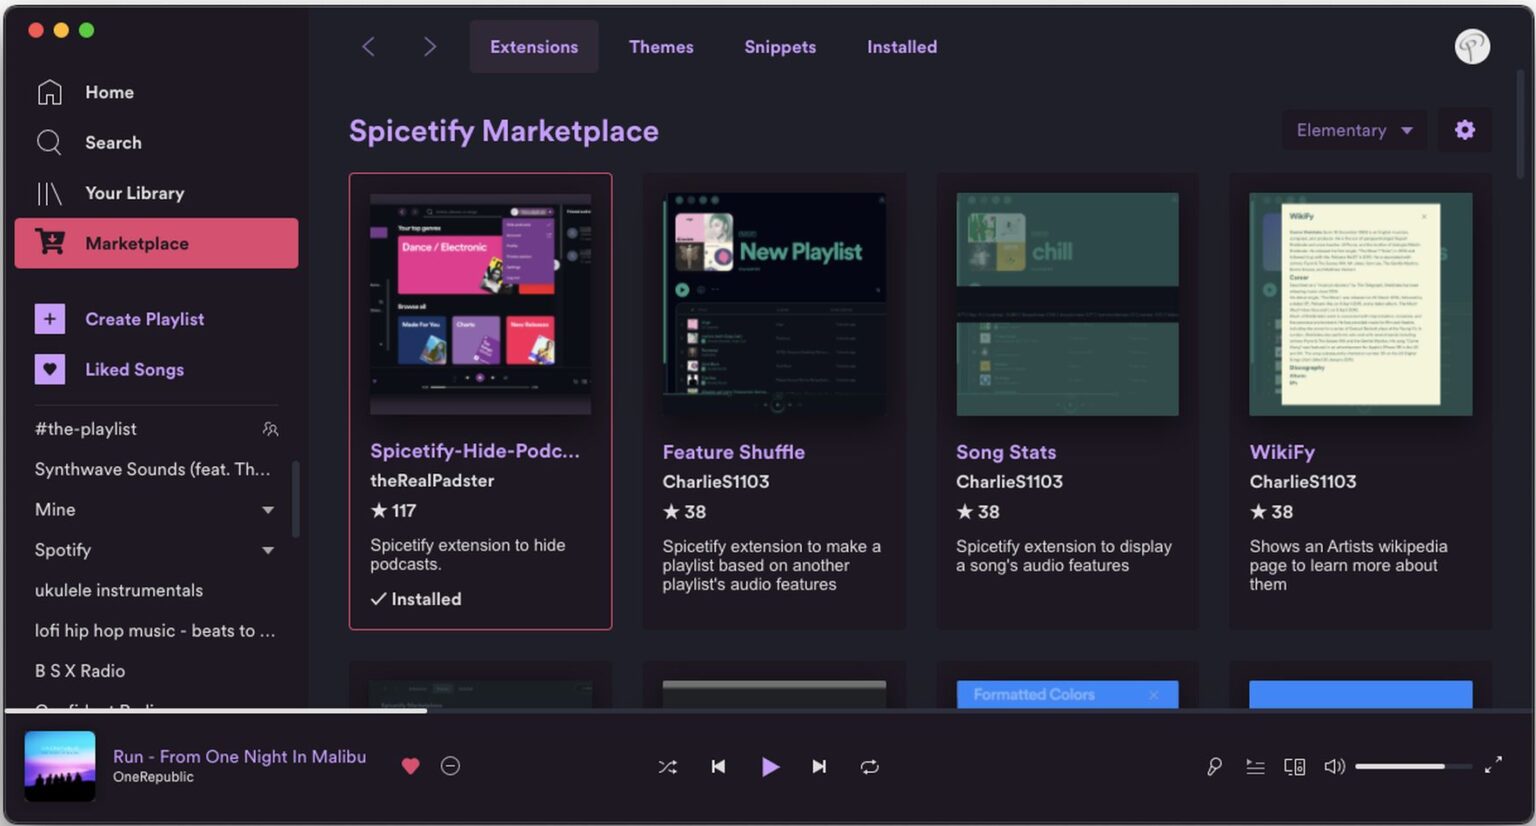
Task: Collapse the Mine playlist folder
Action: coord(268,510)
